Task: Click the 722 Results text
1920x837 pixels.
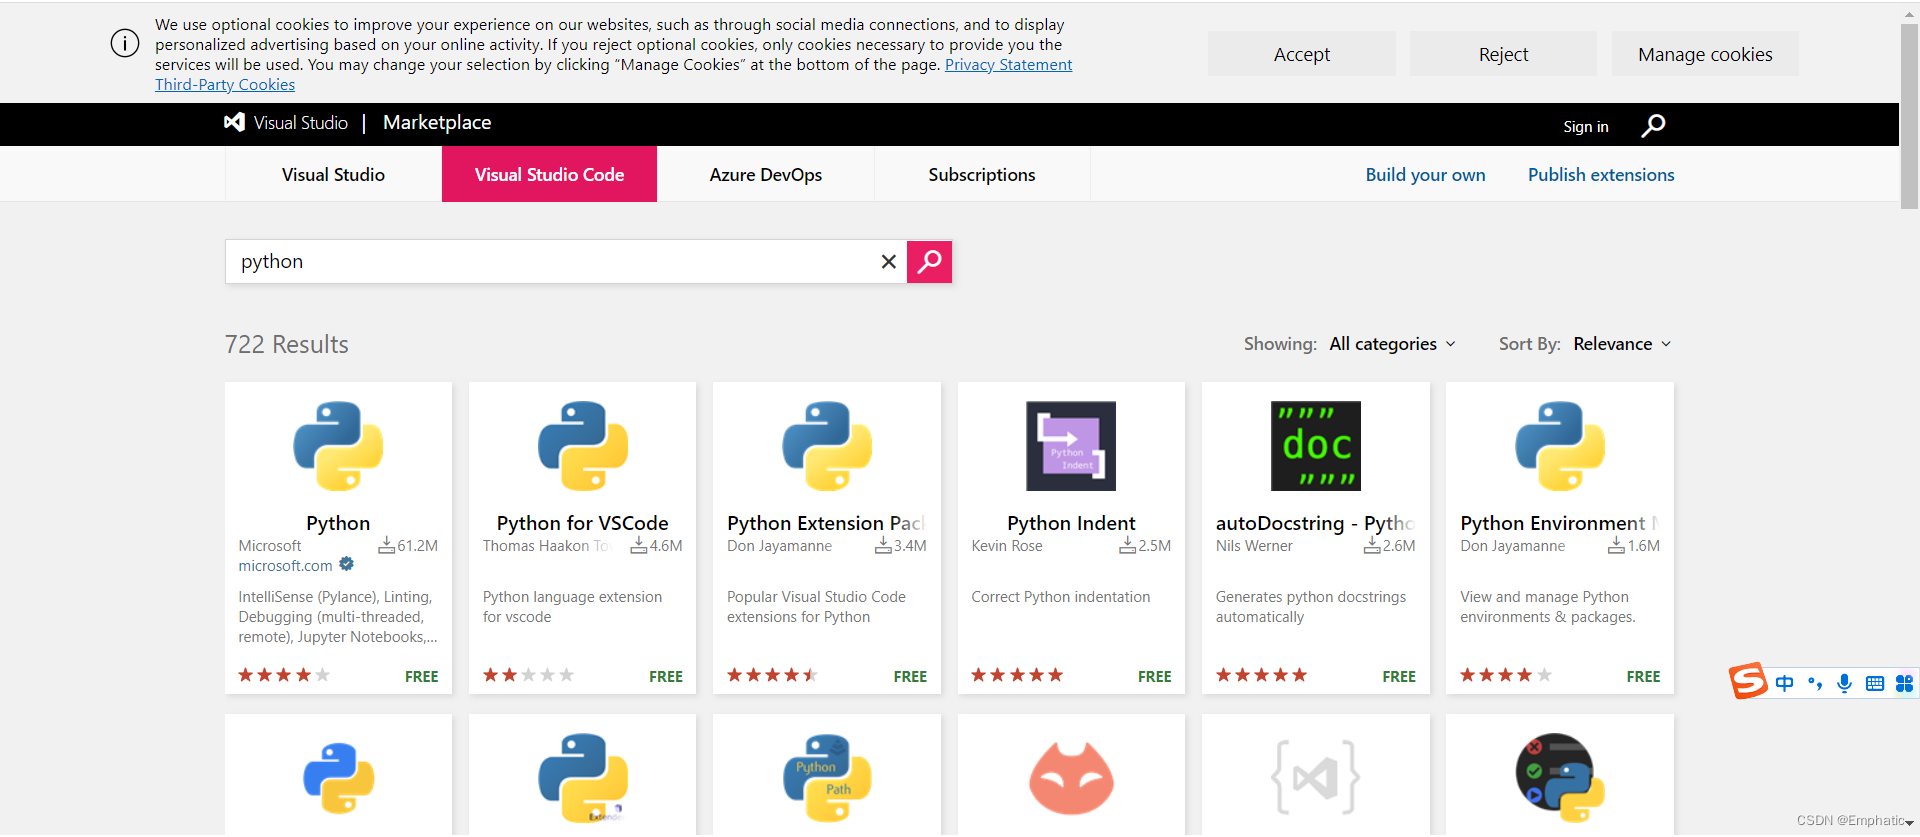Action: point(287,344)
